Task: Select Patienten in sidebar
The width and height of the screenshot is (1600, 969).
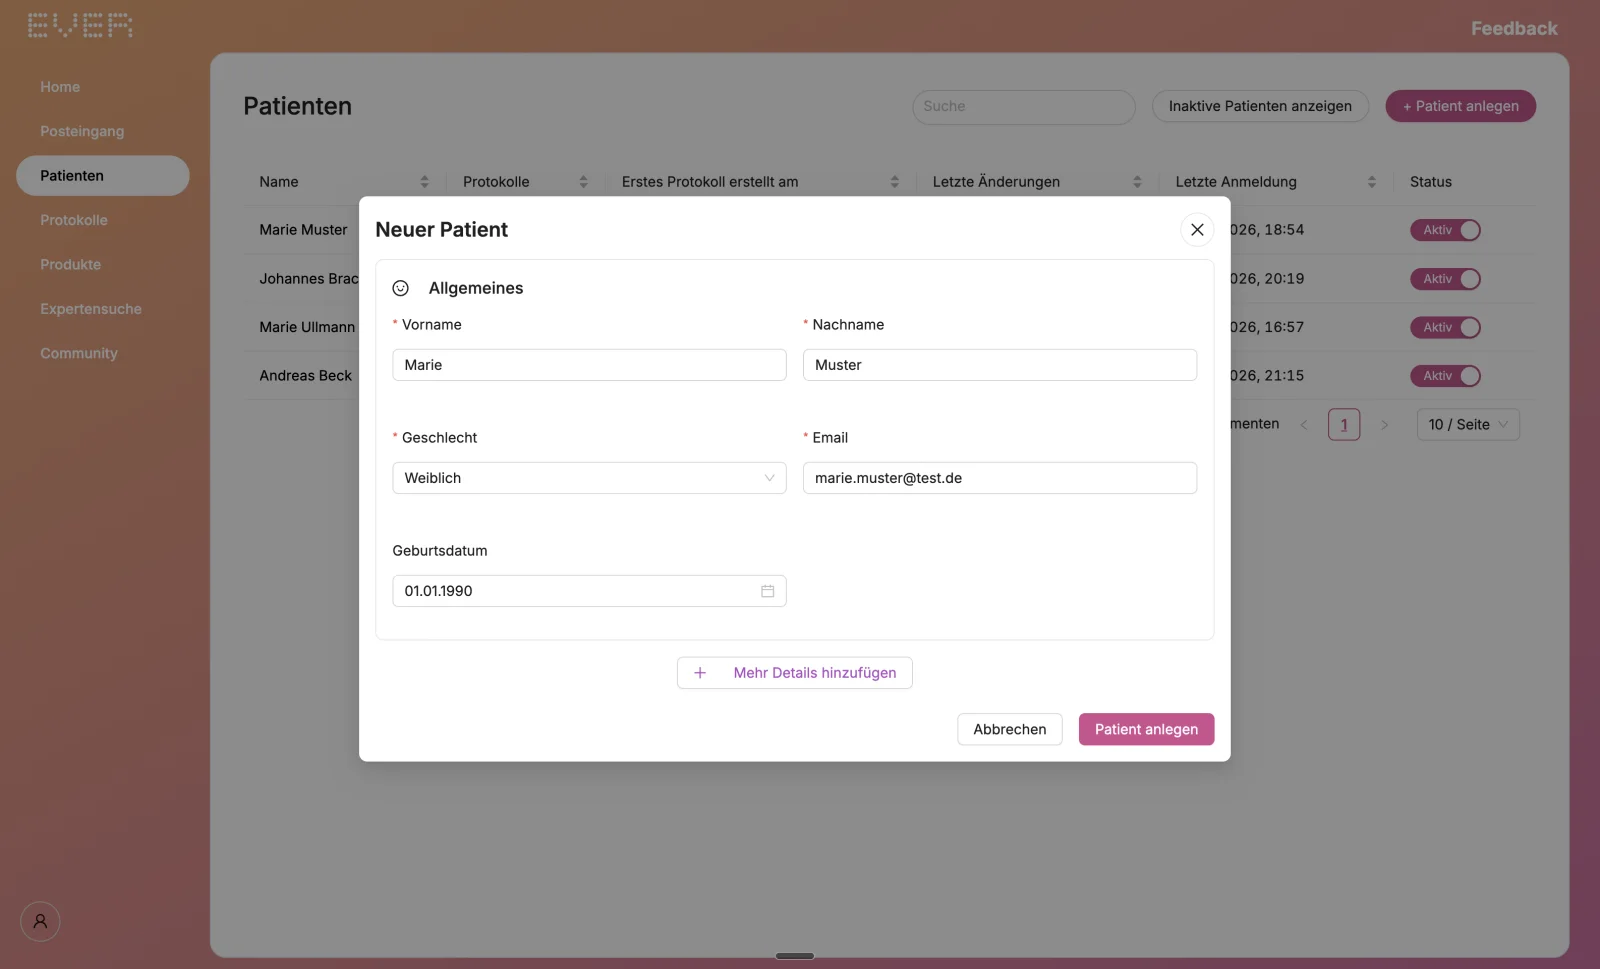Action: (x=102, y=175)
